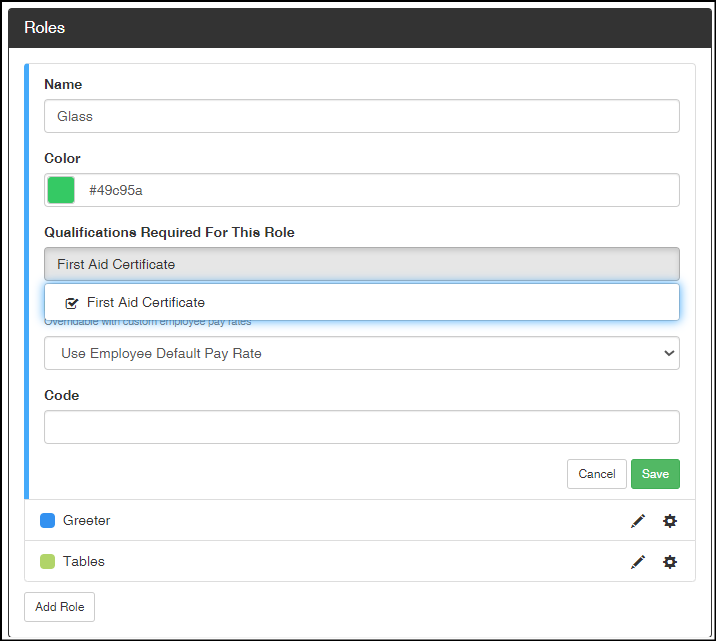Image resolution: width=716 pixels, height=641 pixels.
Task: Uncheck First Aid Certificate checkbox
Action: (x=72, y=303)
